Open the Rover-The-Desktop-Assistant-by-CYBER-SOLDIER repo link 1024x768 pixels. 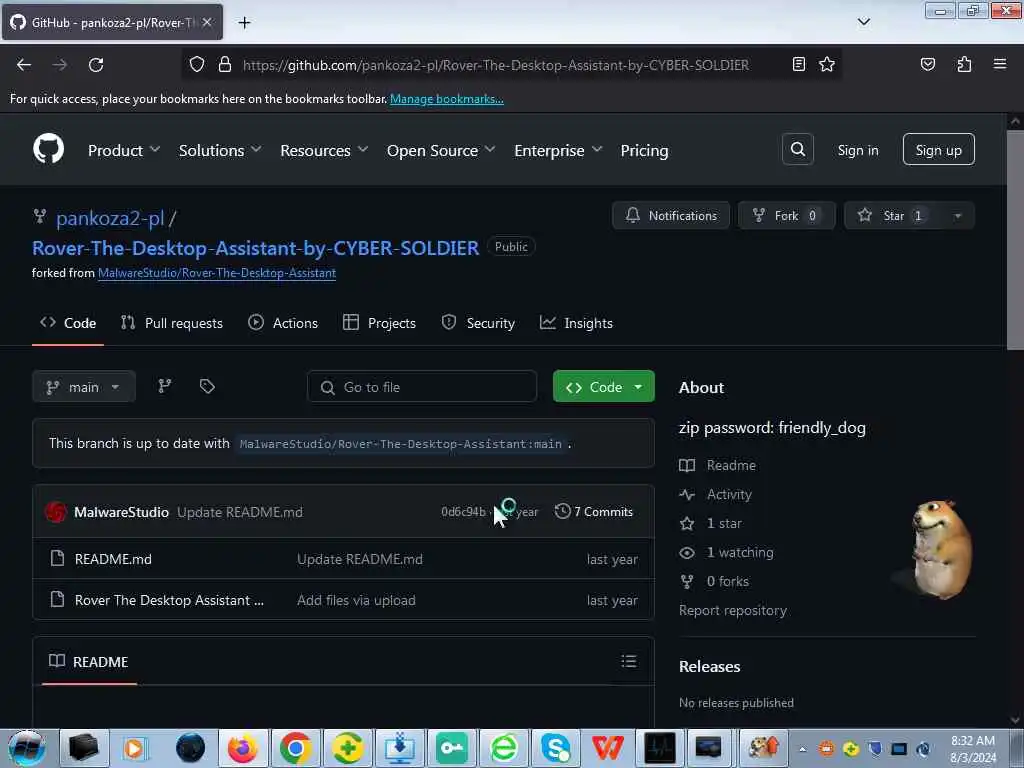[x=255, y=248]
